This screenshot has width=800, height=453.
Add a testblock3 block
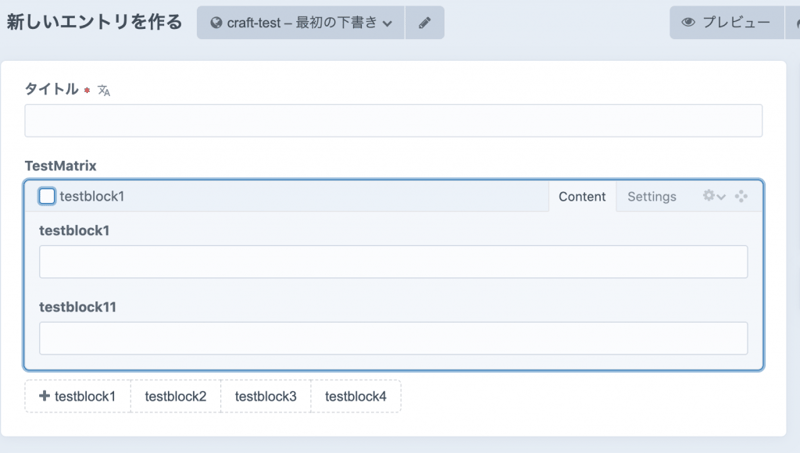coord(266,396)
